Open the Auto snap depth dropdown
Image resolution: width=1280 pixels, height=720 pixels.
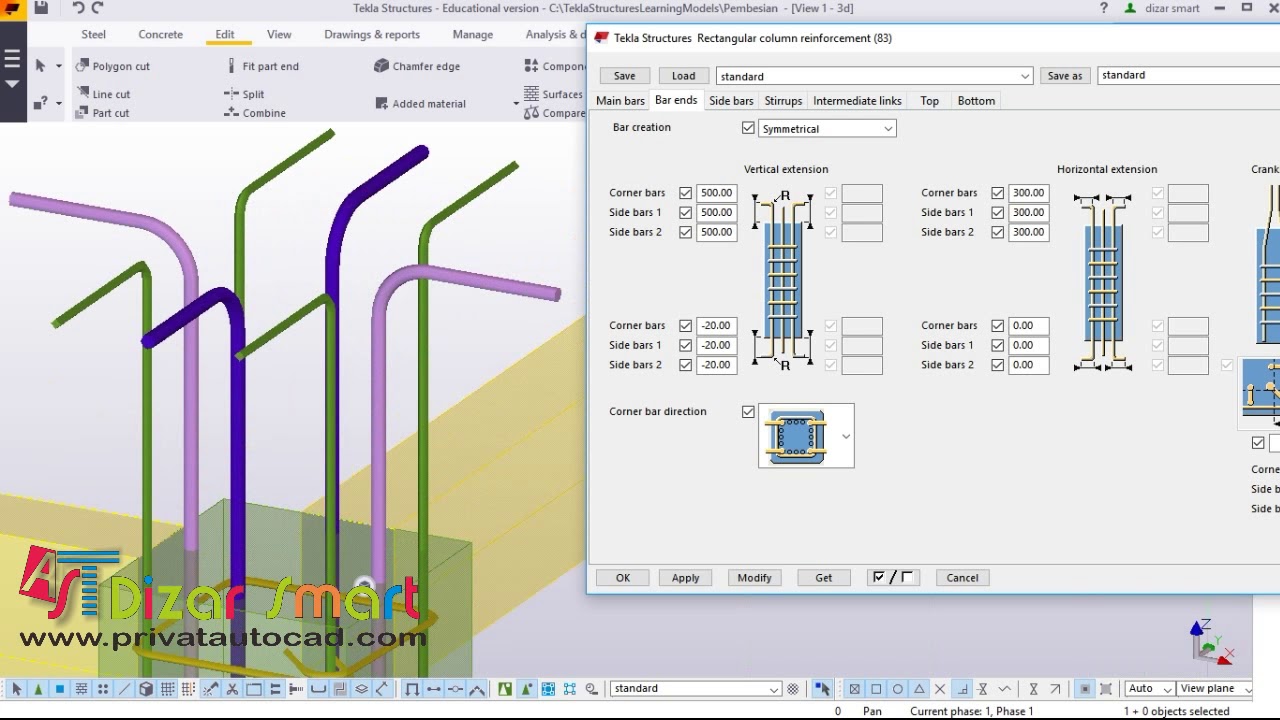click(x=1167, y=689)
